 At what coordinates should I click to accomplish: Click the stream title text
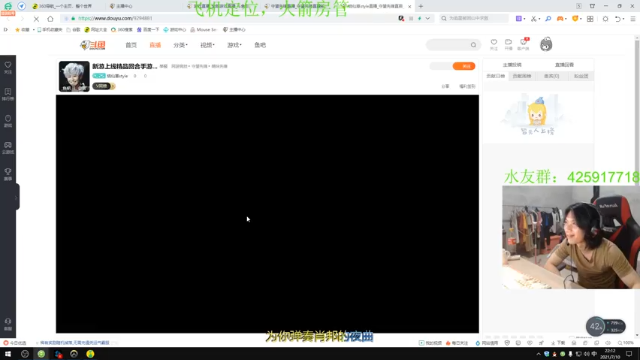coord(124,66)
